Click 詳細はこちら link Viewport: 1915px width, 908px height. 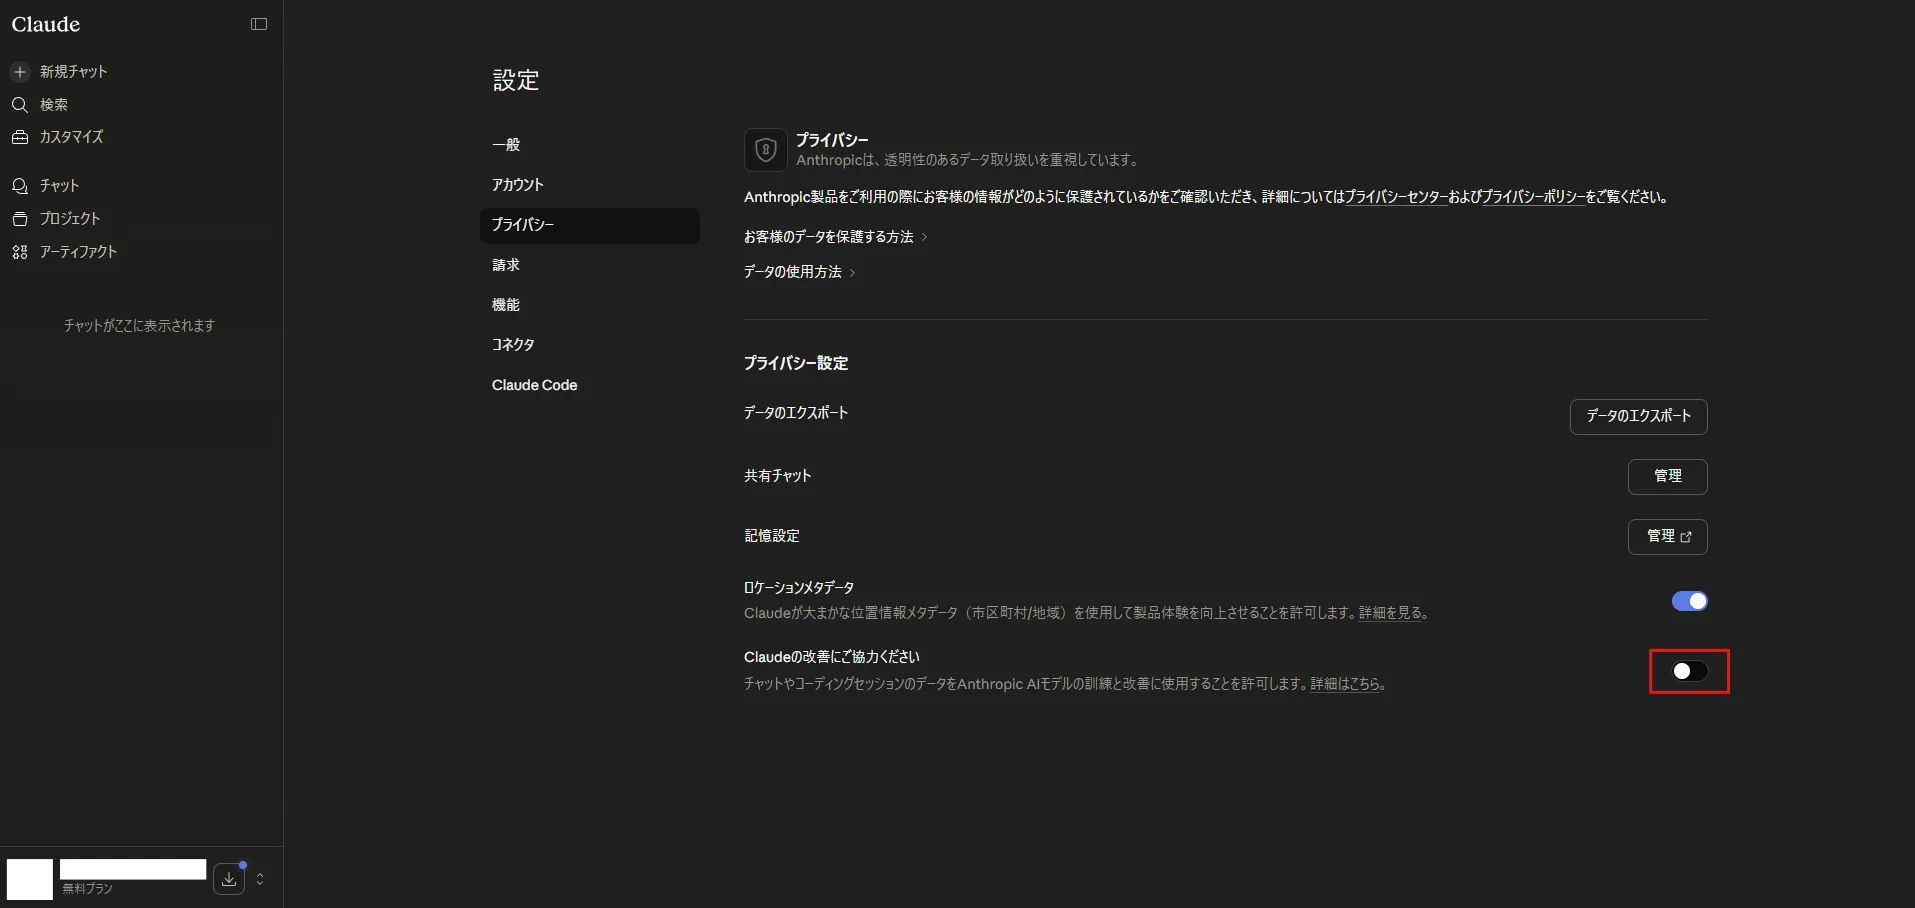click(1345, 684)
